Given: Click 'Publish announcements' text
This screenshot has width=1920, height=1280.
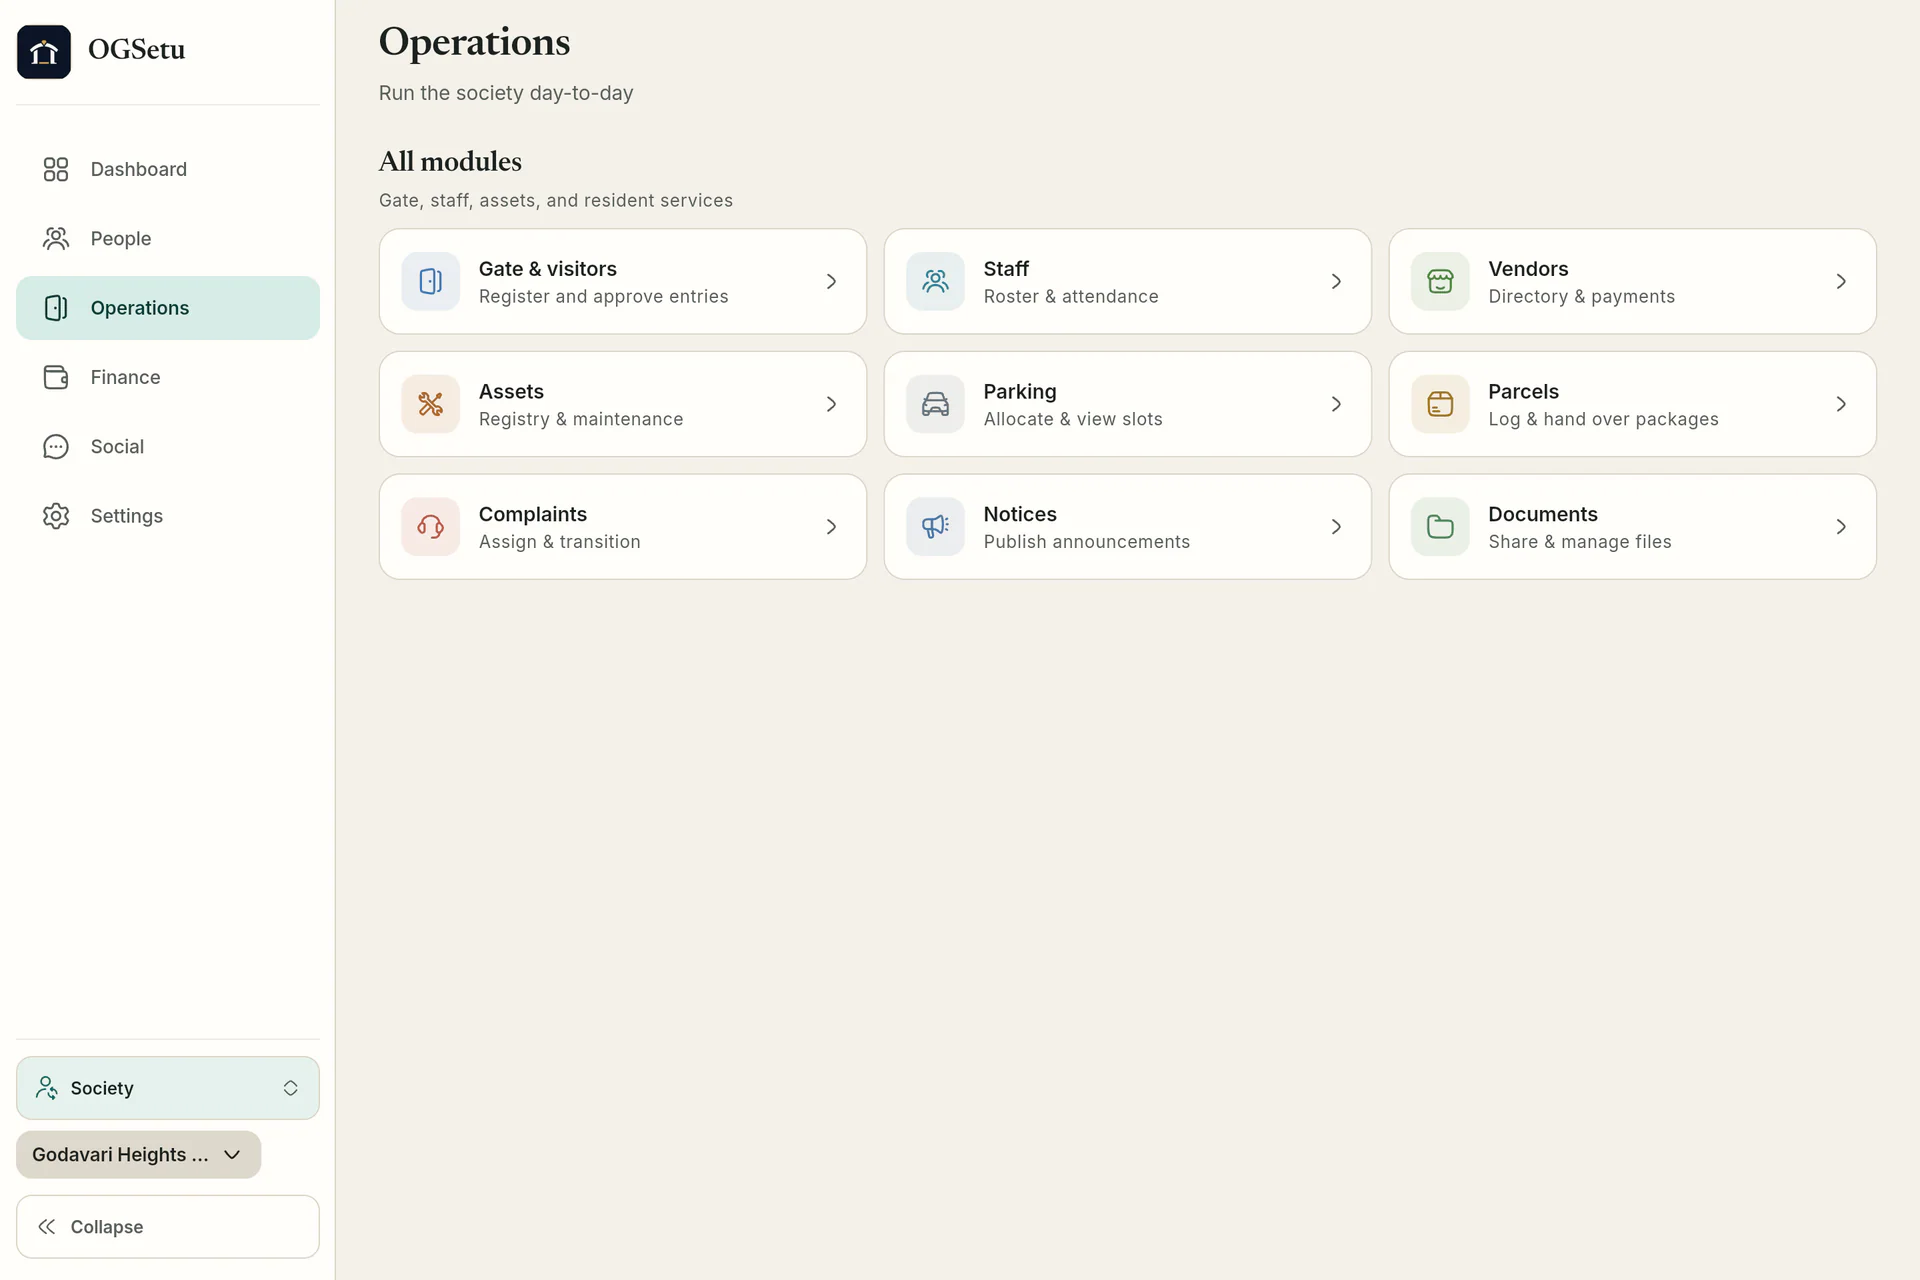Looking at the screenshot, I should [1087, 541].
